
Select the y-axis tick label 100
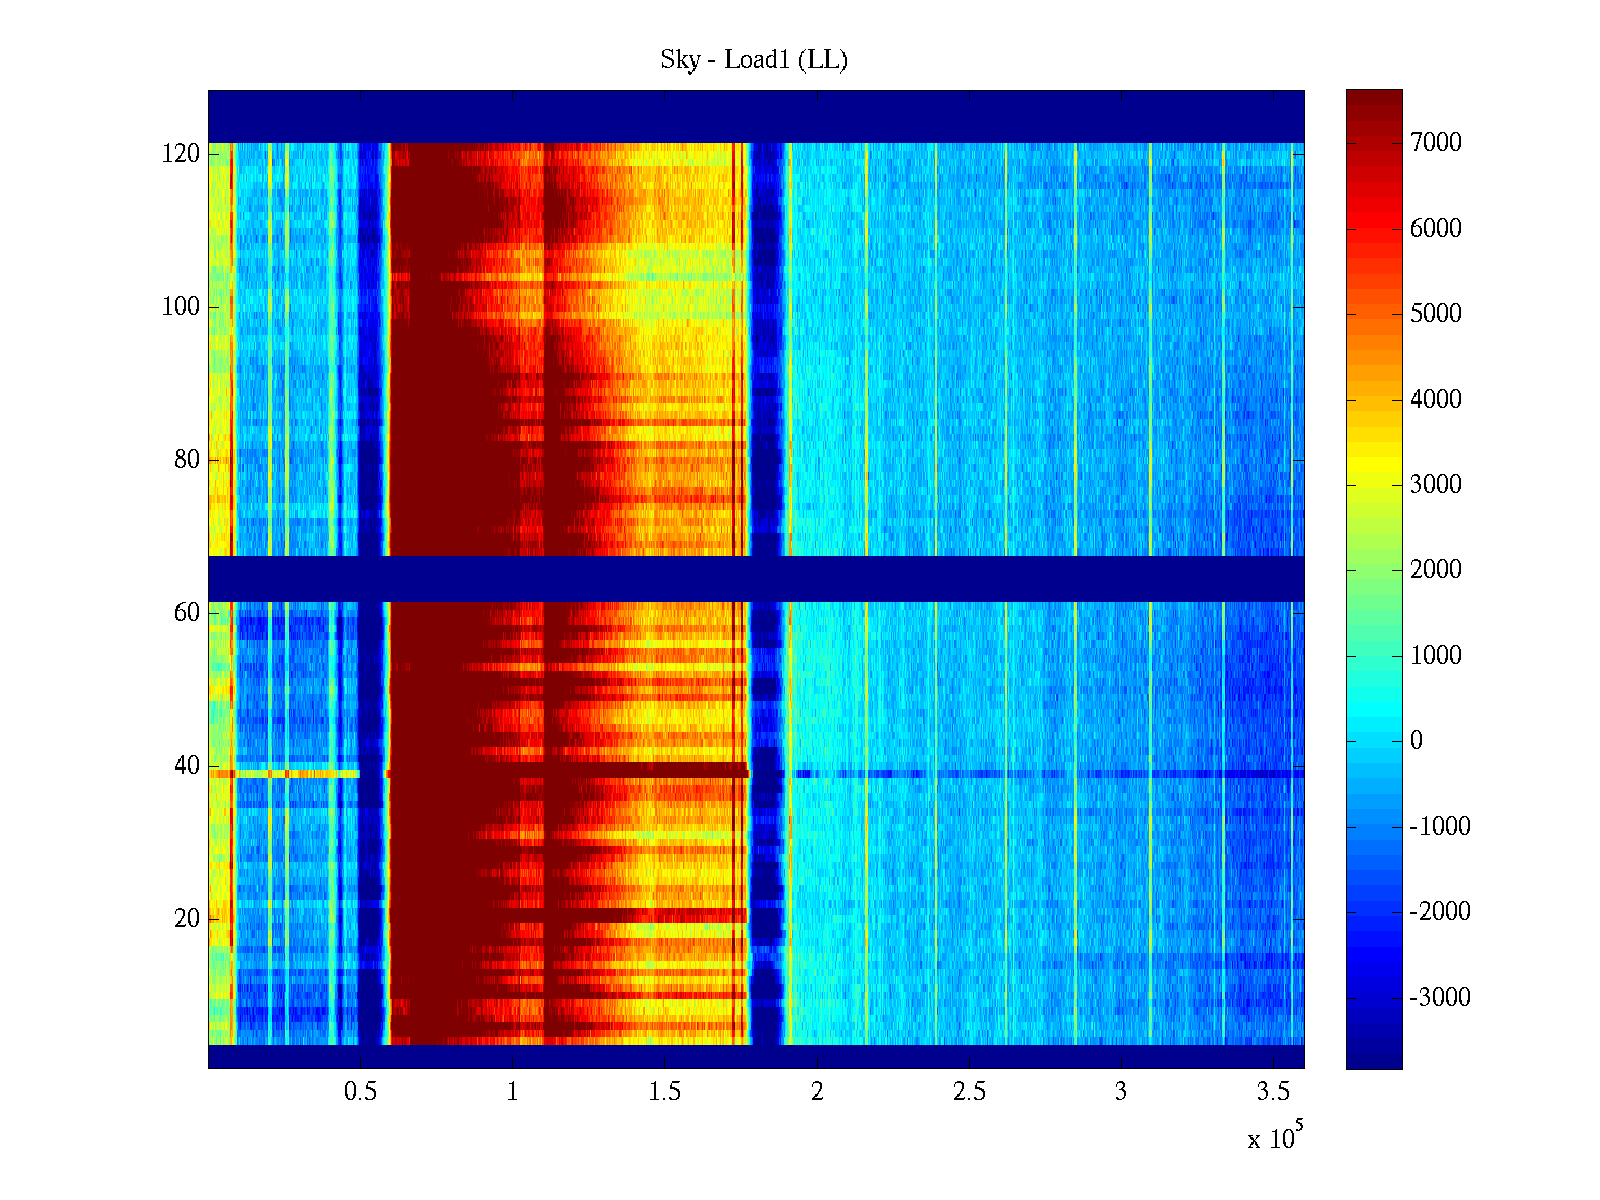coord(180,307)
